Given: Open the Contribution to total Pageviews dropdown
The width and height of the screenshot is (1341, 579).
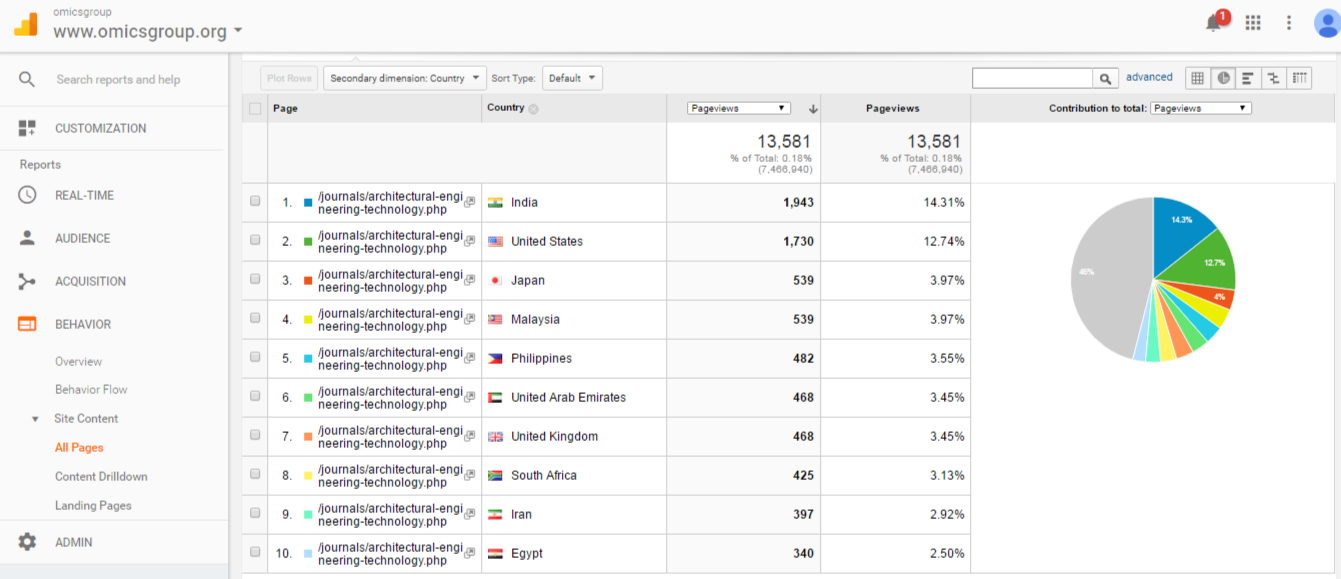Looking at the screenshot, I should tap(1200, 108).
